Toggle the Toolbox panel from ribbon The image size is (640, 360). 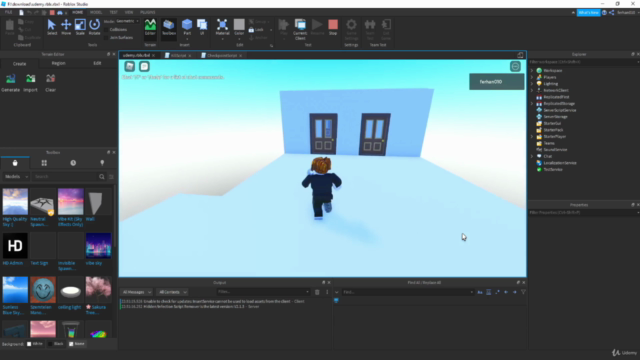click(169, 27)
